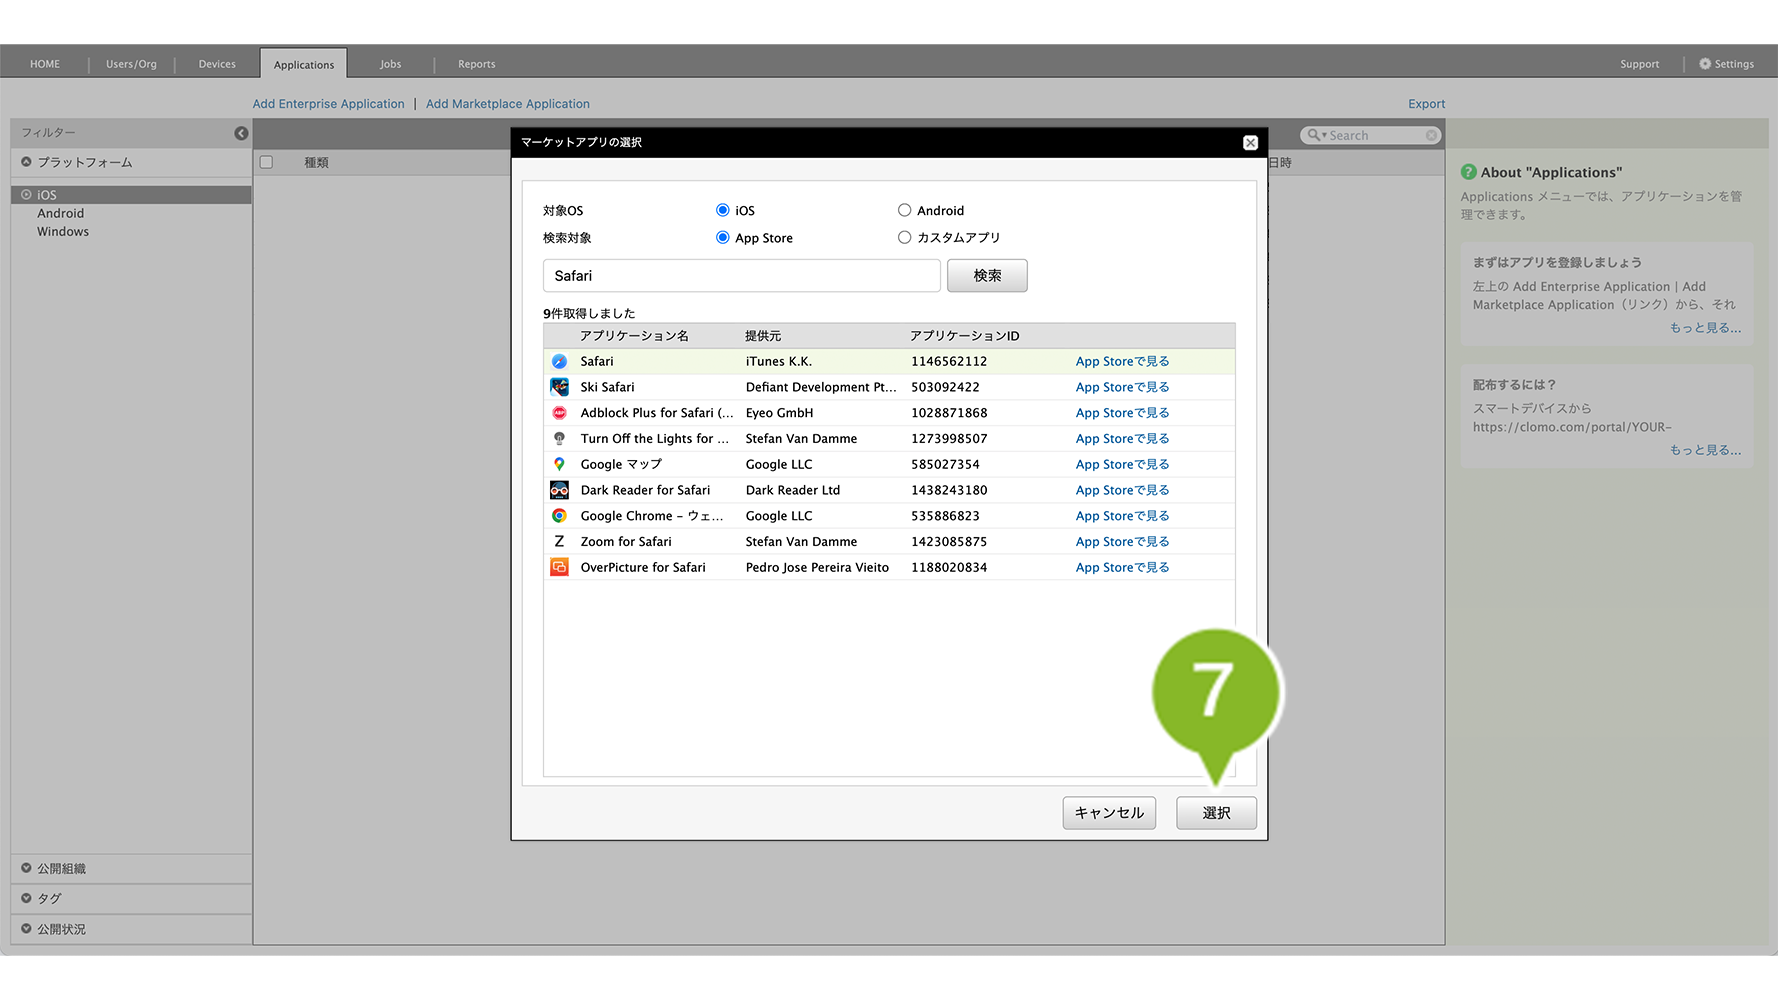Click the Ski Safari app icon

[559, 387]
